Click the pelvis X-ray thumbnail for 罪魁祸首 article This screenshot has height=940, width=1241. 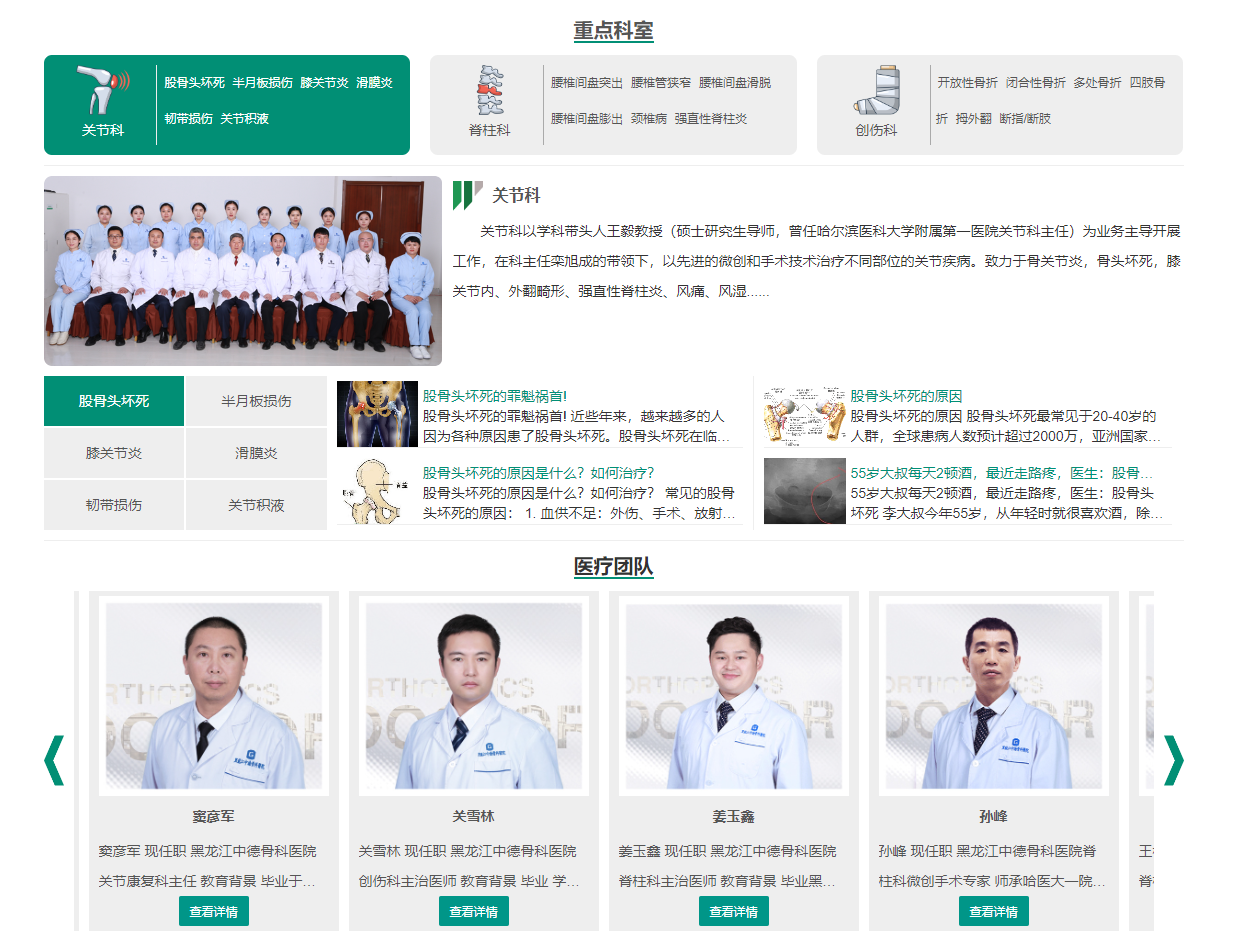(377, 414)
